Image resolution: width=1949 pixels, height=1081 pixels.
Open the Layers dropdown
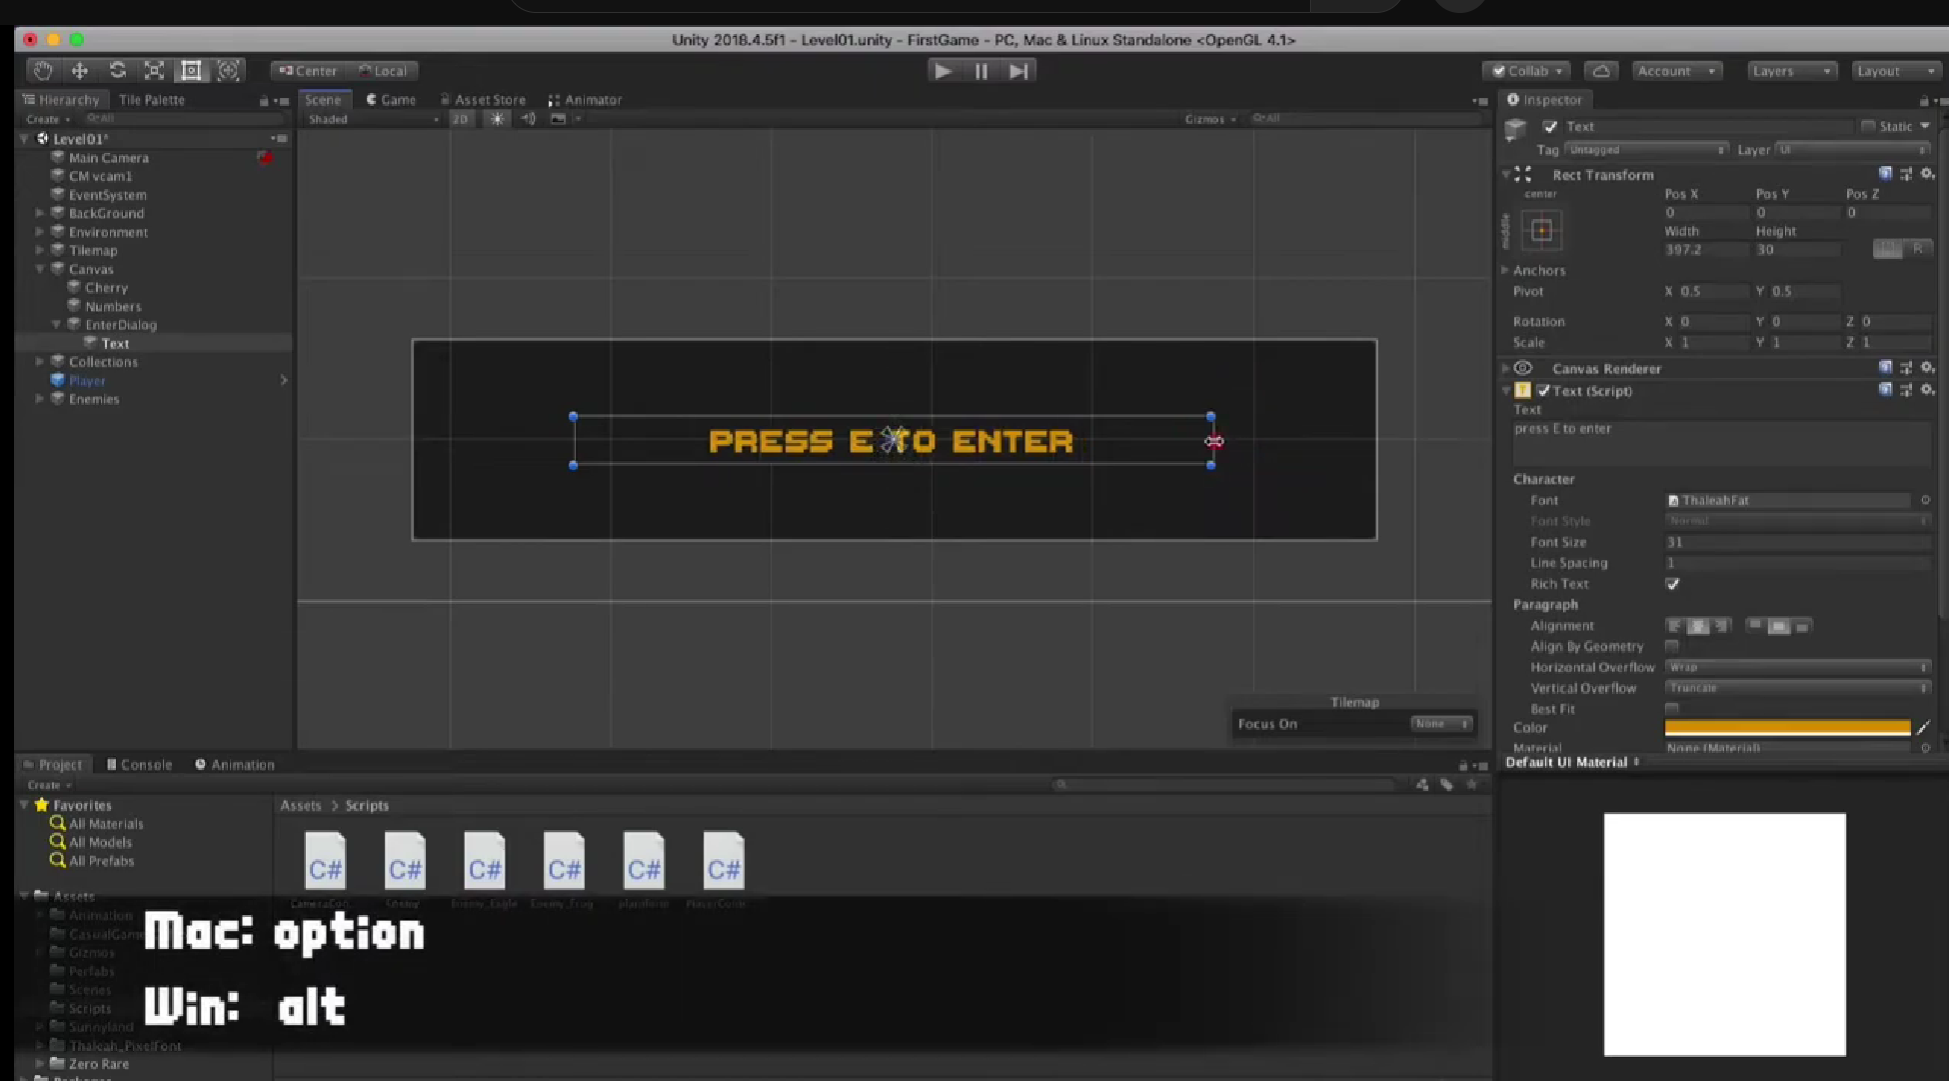(x=1791, y=71)
